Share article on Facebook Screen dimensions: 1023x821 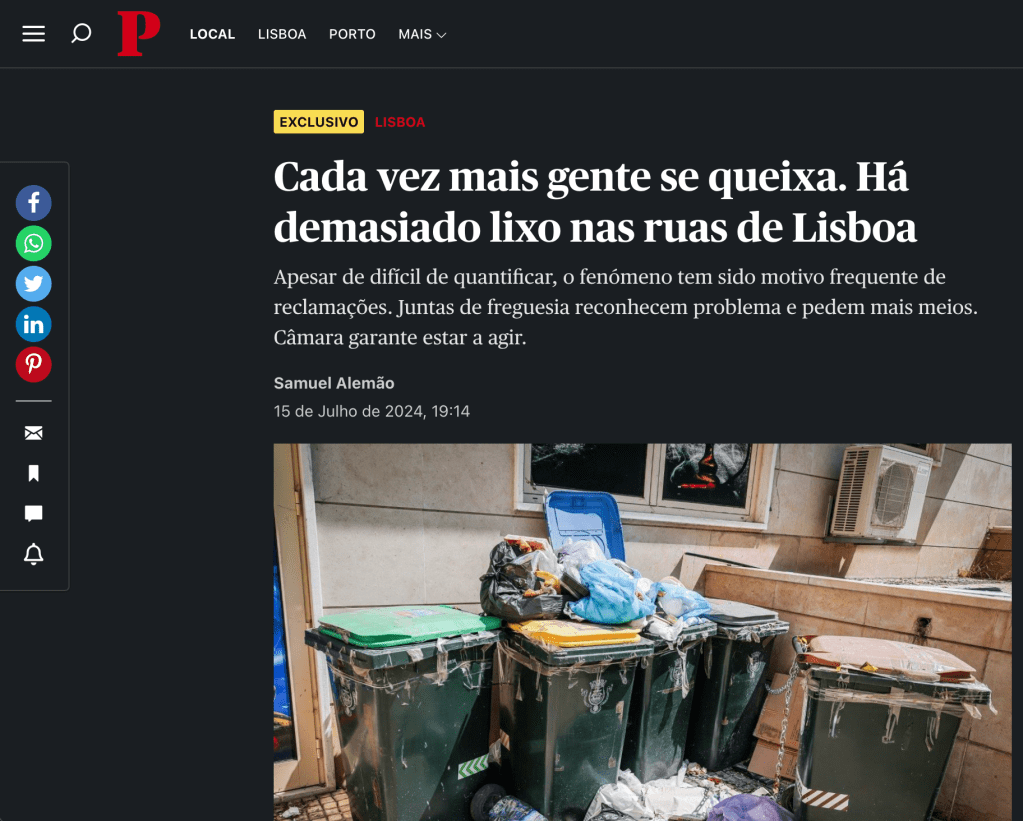[33, 203]
